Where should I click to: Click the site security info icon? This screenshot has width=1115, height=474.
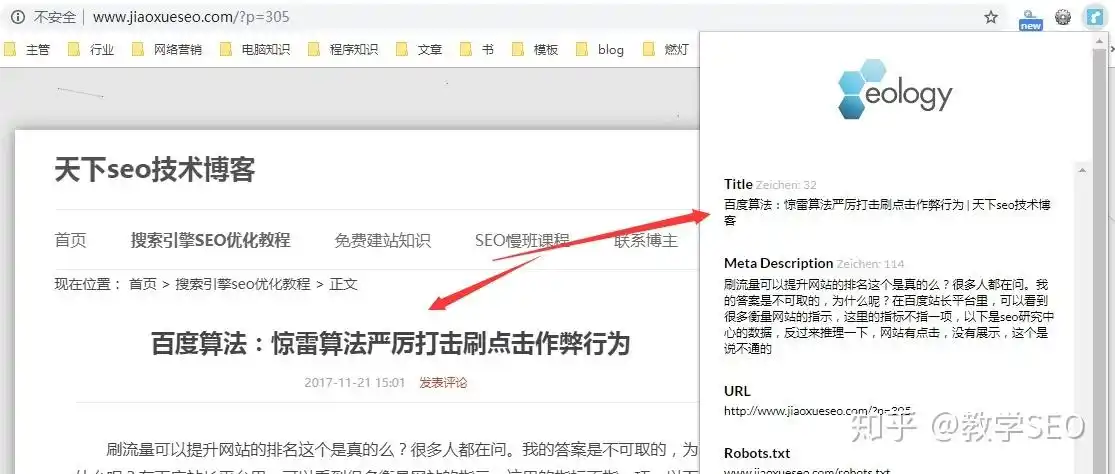point(17,16)
